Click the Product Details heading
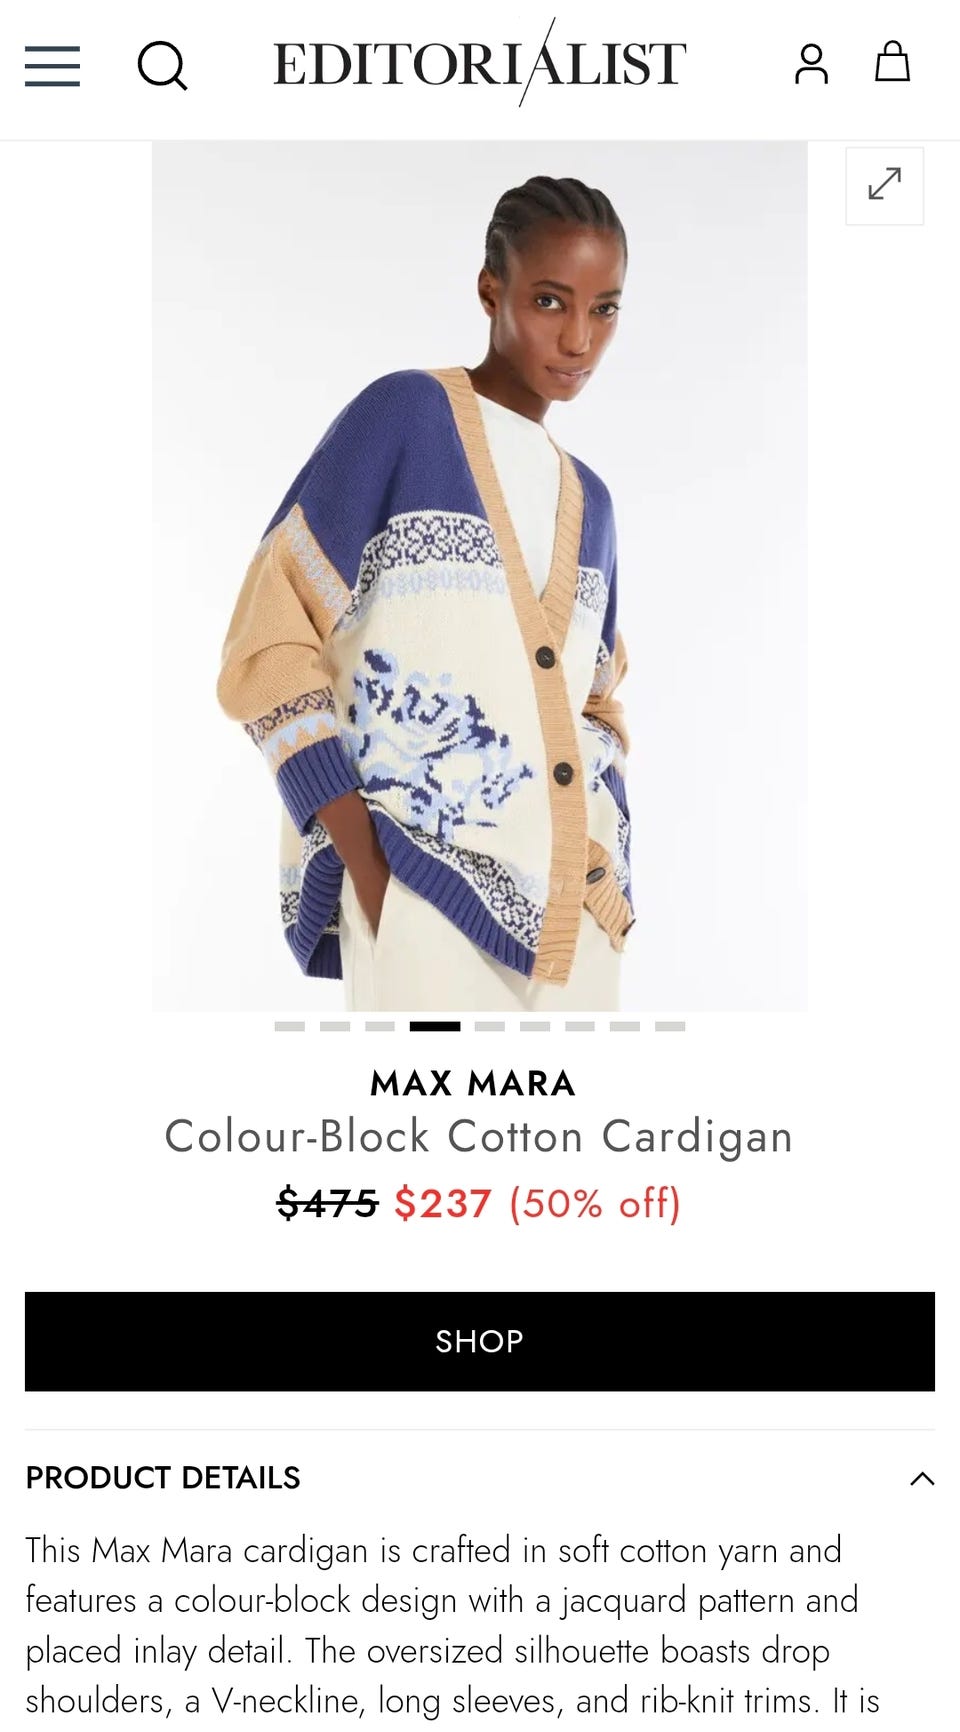Image resolution: width=960 pixels, height=1732 pixels. 163,1478
